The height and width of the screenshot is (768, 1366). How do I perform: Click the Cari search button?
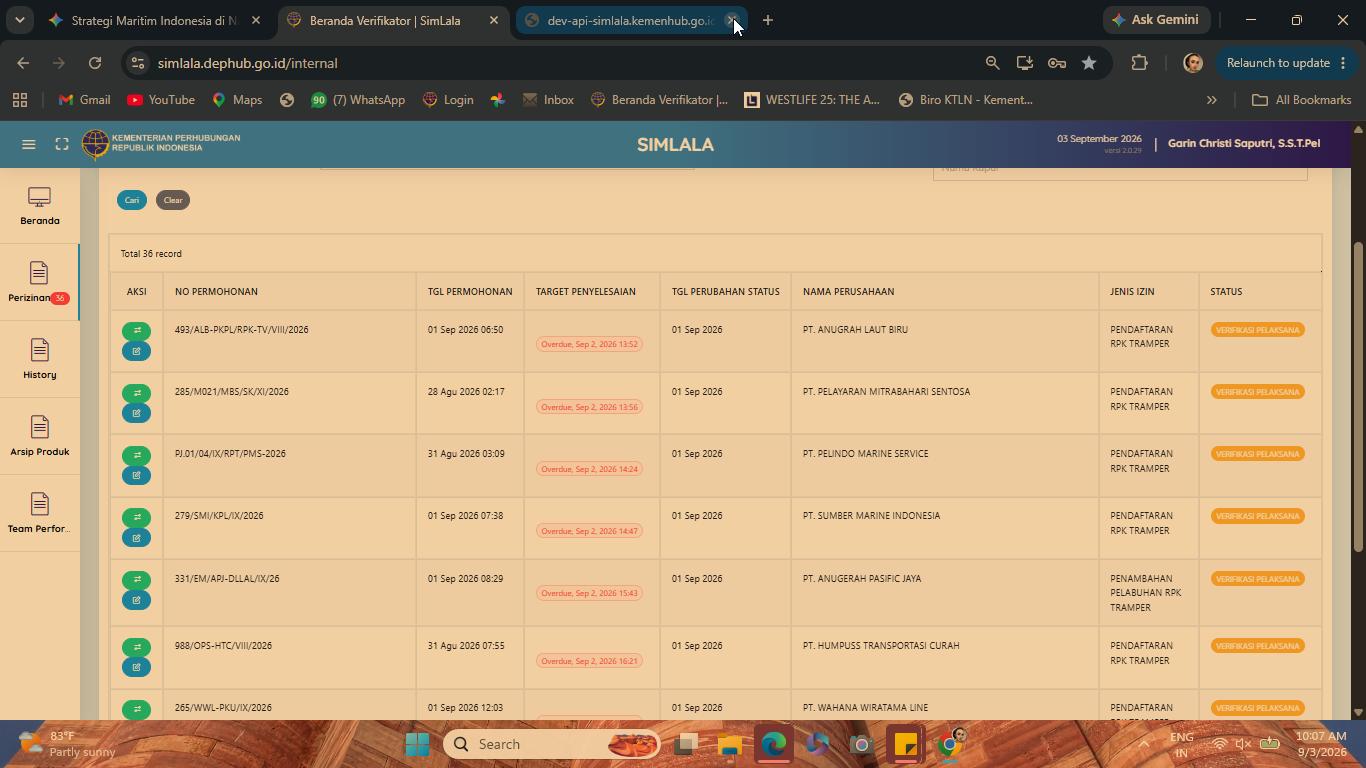[x=132, y=200]
